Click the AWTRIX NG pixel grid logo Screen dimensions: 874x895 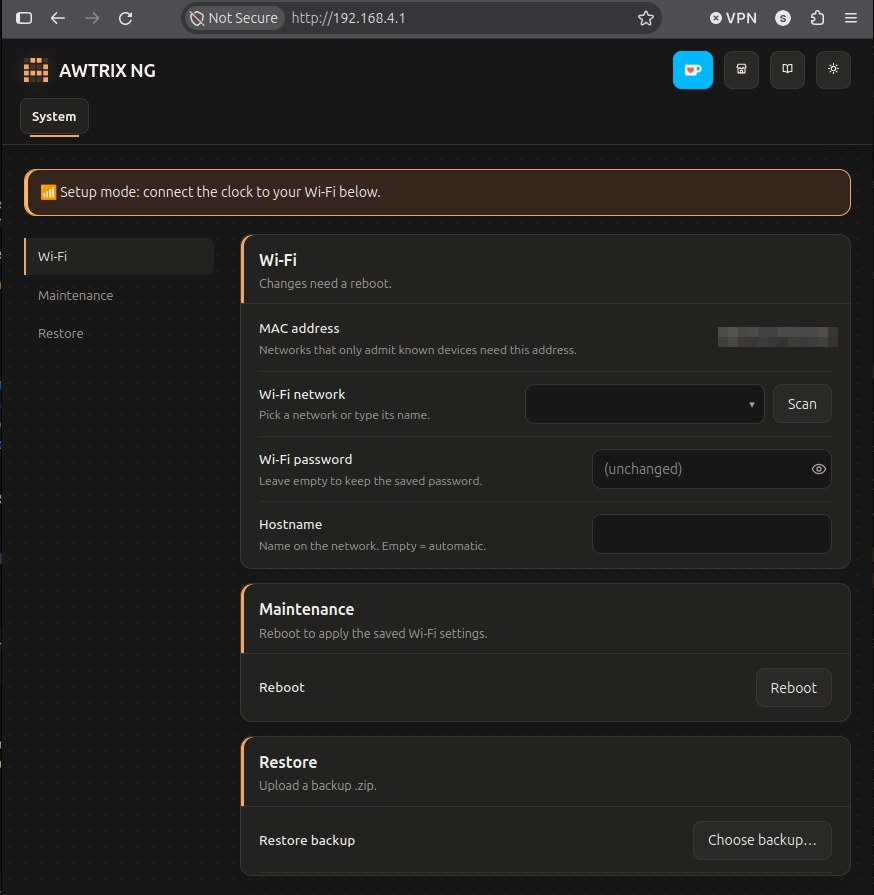[x=35, y=70]
